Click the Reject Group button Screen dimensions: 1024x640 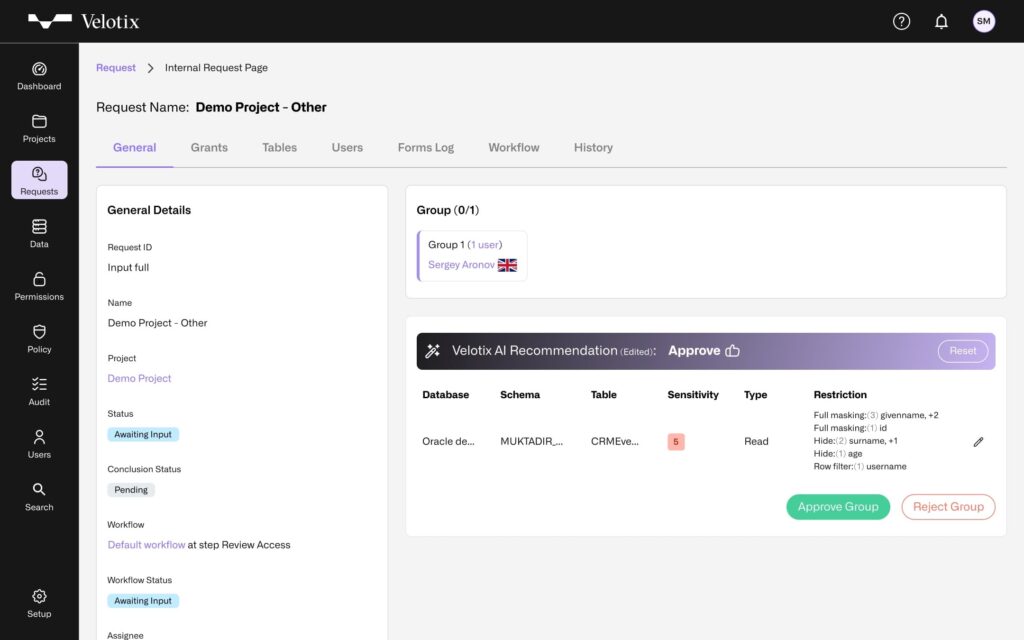tap(948, 507)
